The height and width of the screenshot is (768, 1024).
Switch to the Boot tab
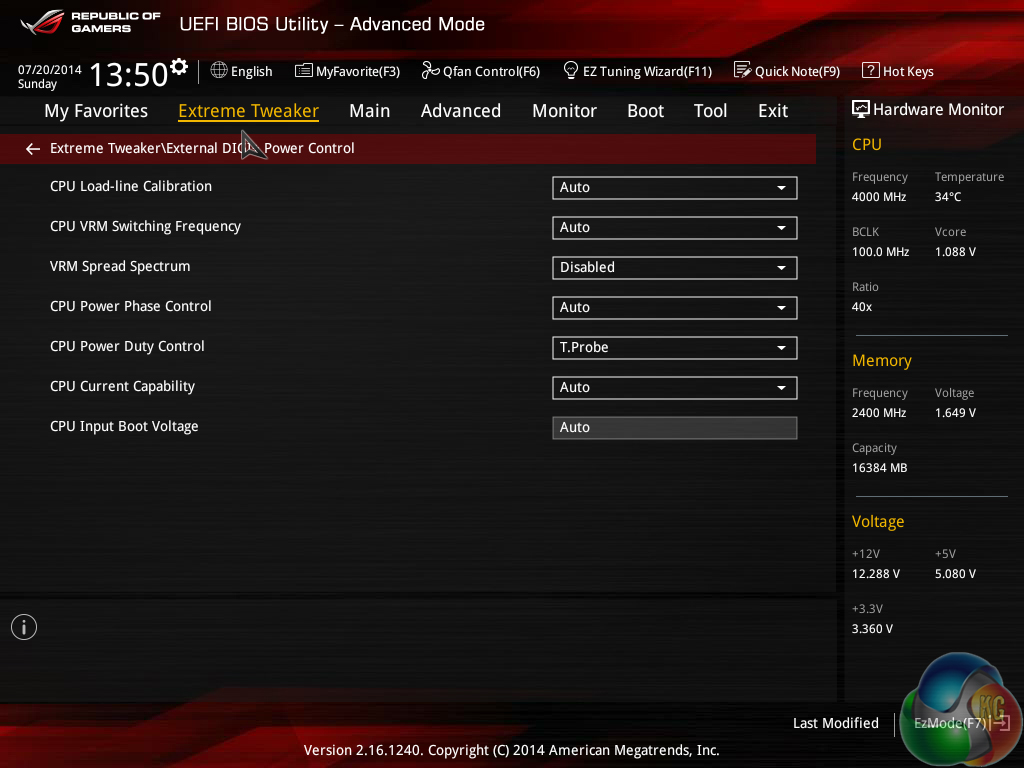click(x=645, y=111)
